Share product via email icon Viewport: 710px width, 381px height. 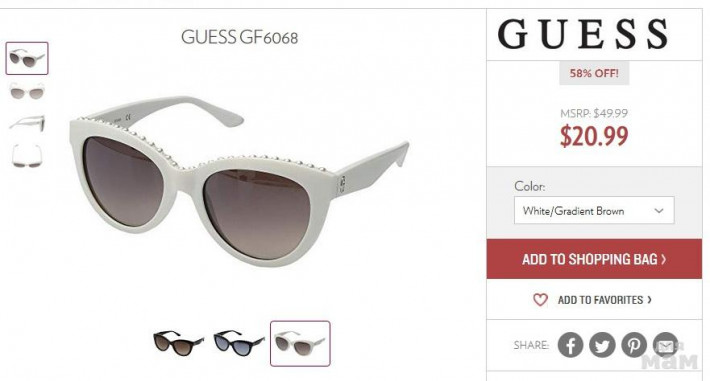tap(665, 345)
